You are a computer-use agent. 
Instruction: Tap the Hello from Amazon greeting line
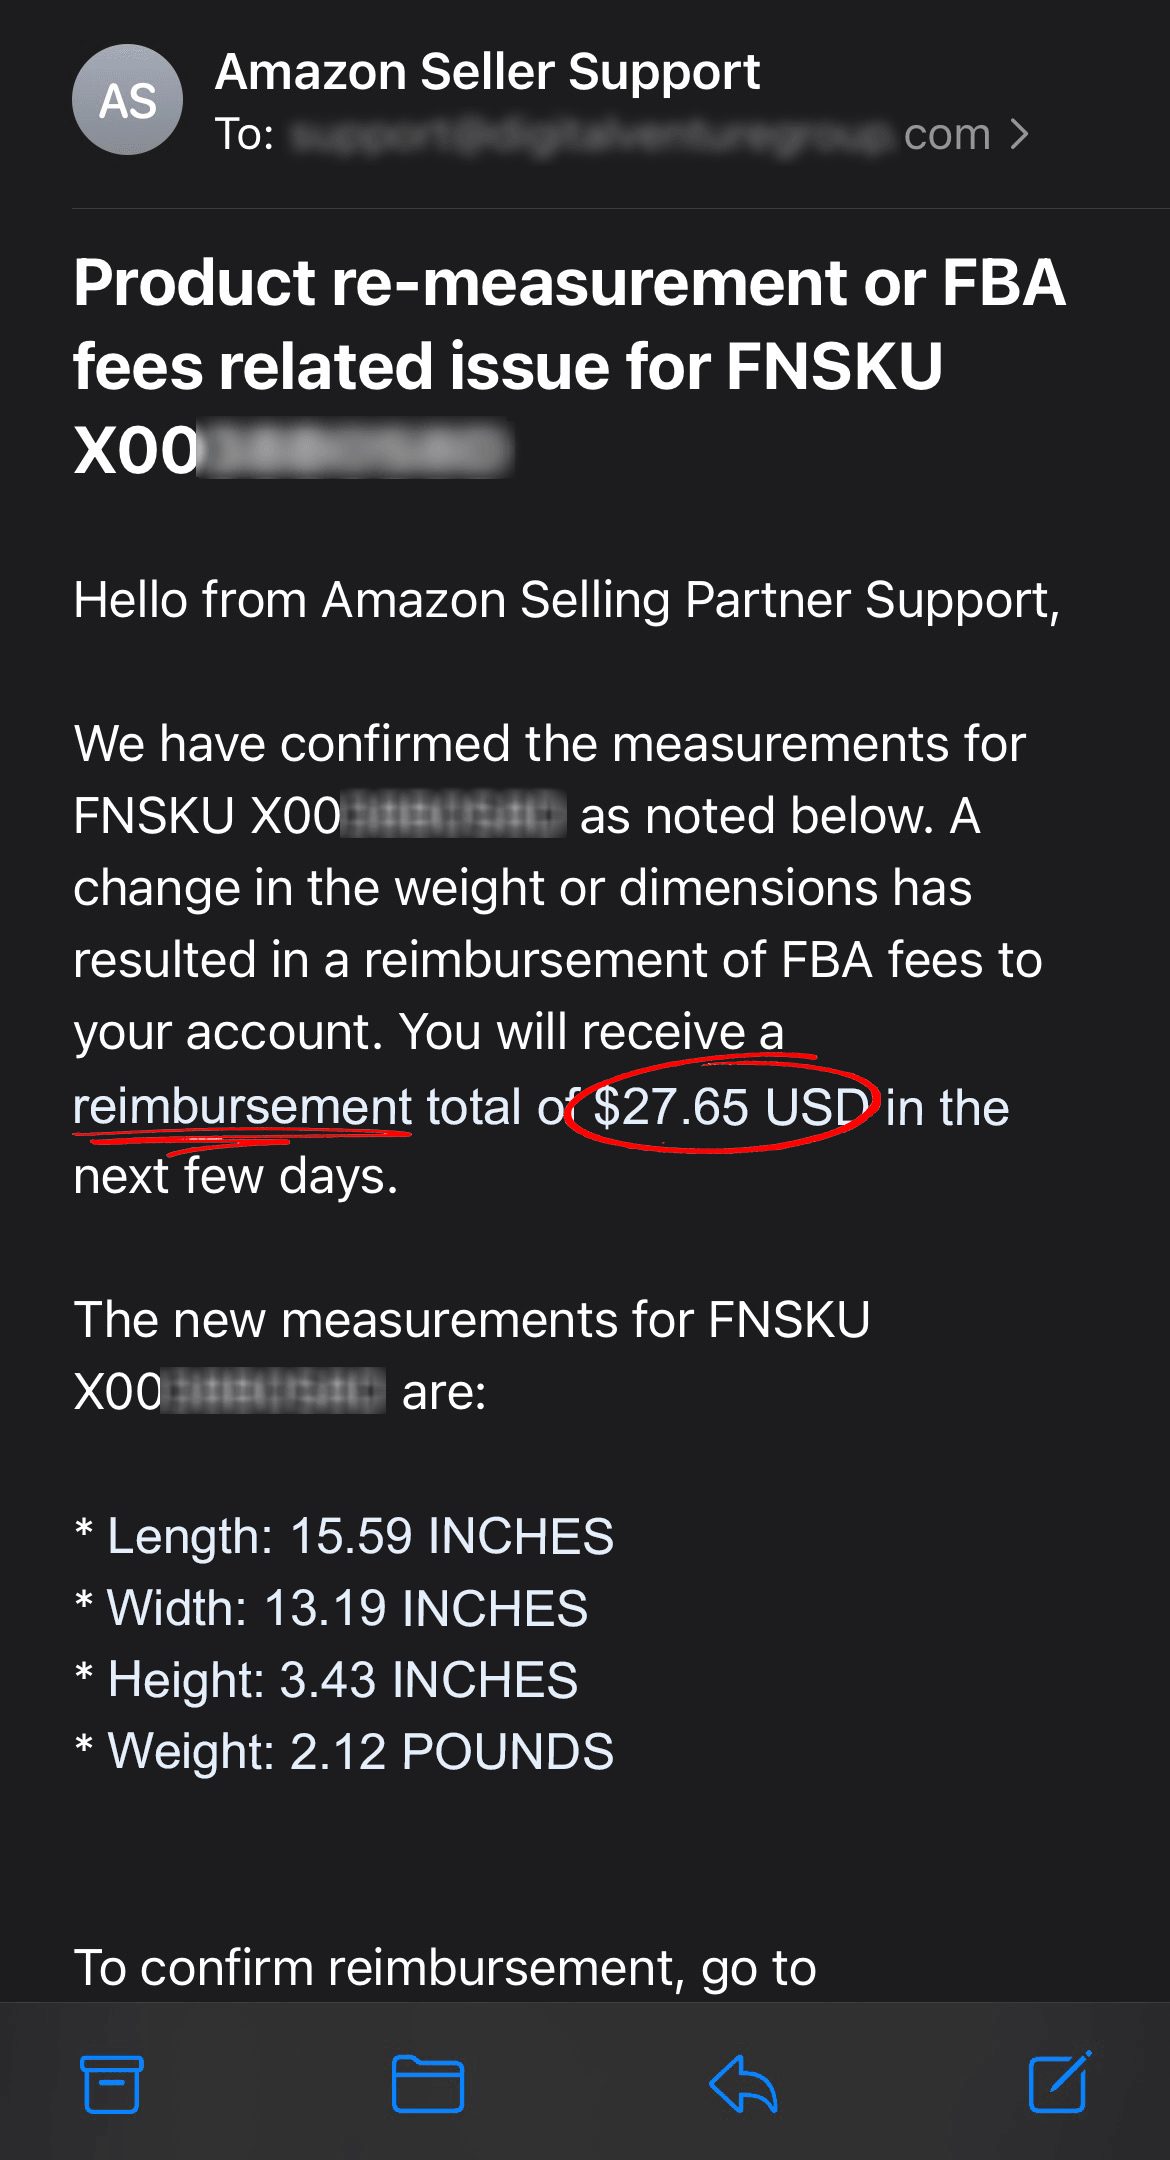click(x=567, y=600)
